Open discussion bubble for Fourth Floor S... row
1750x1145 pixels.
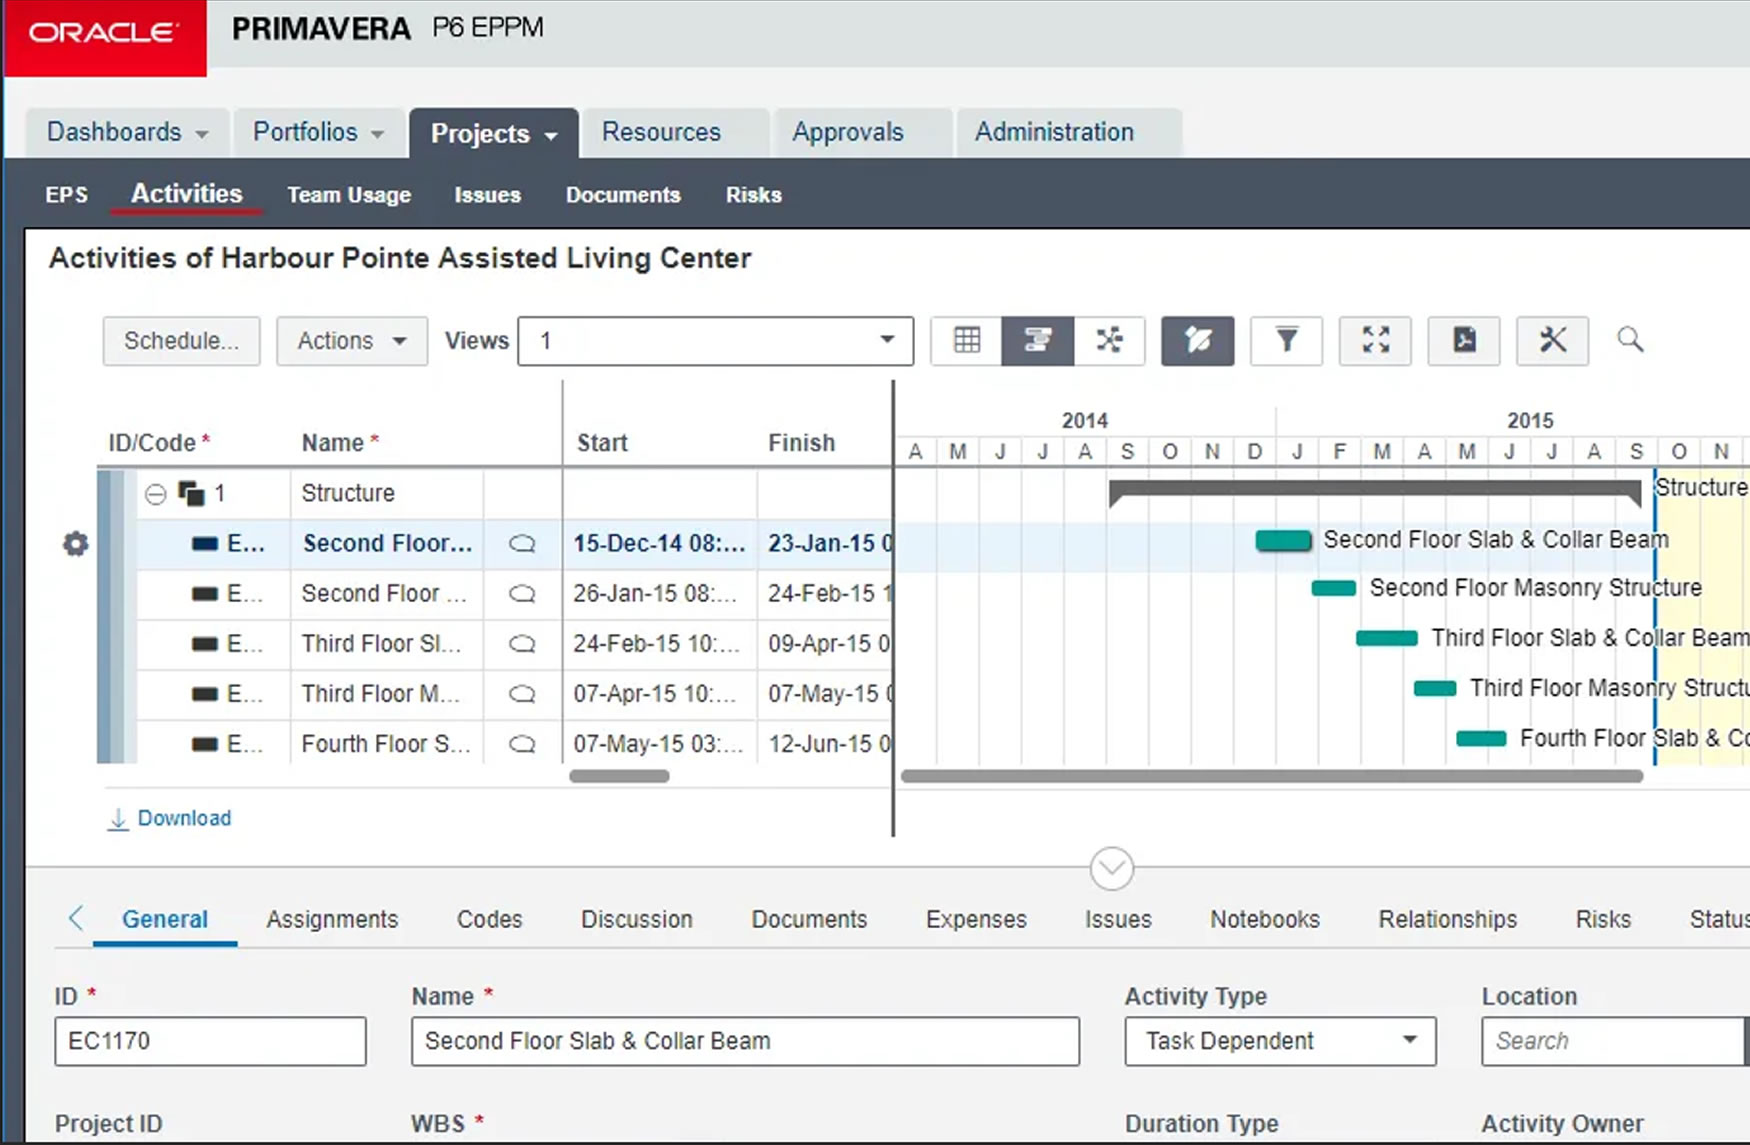pyautogui.click(x=522, y=744)
